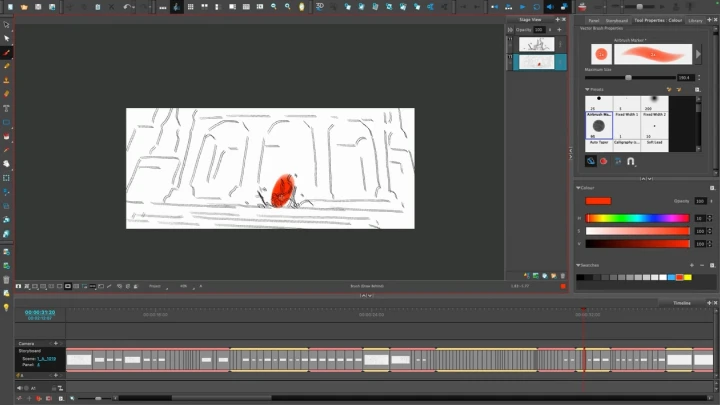Select the Brush tool in left toolbar
Screen dimensions: 720x405
7,52
